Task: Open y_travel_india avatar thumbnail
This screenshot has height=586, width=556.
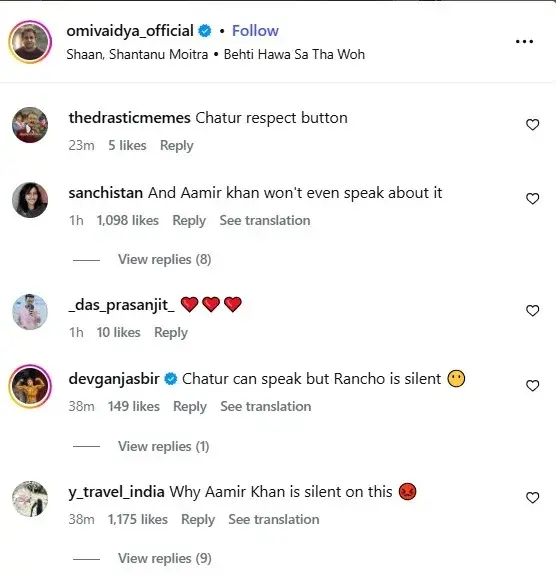Action: [30, 499]
